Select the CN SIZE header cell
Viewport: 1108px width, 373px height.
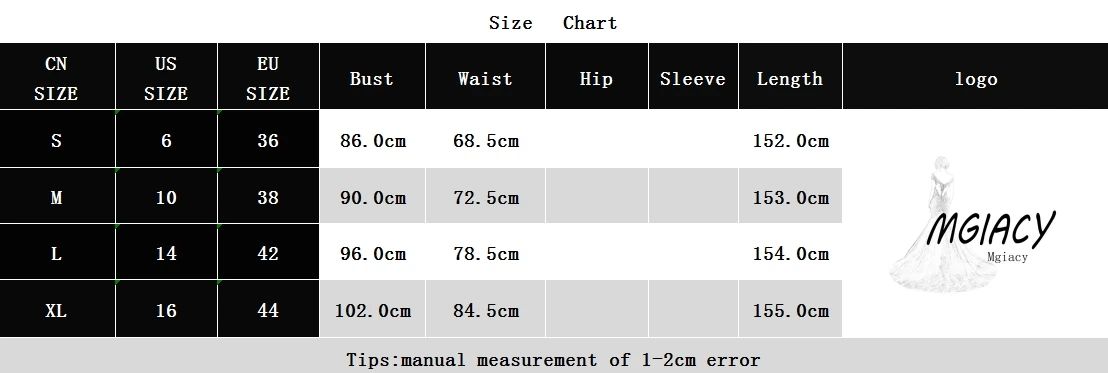(x=57, y=76)
